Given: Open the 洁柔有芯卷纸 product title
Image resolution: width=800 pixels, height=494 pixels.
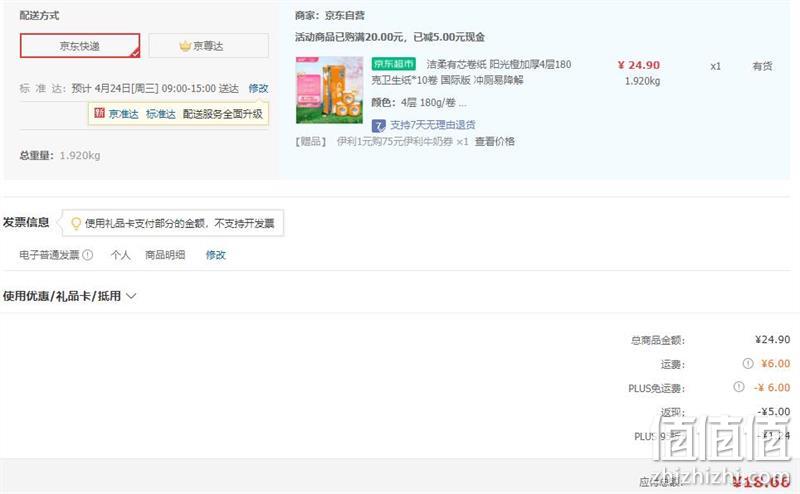Looking at the screenshot, I should 471,72.
